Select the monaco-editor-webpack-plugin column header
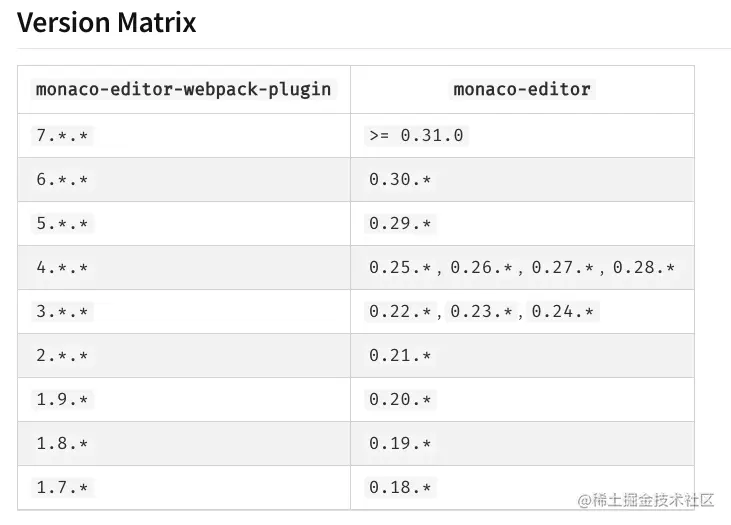 pyautogui.click(x=184, y=89)
